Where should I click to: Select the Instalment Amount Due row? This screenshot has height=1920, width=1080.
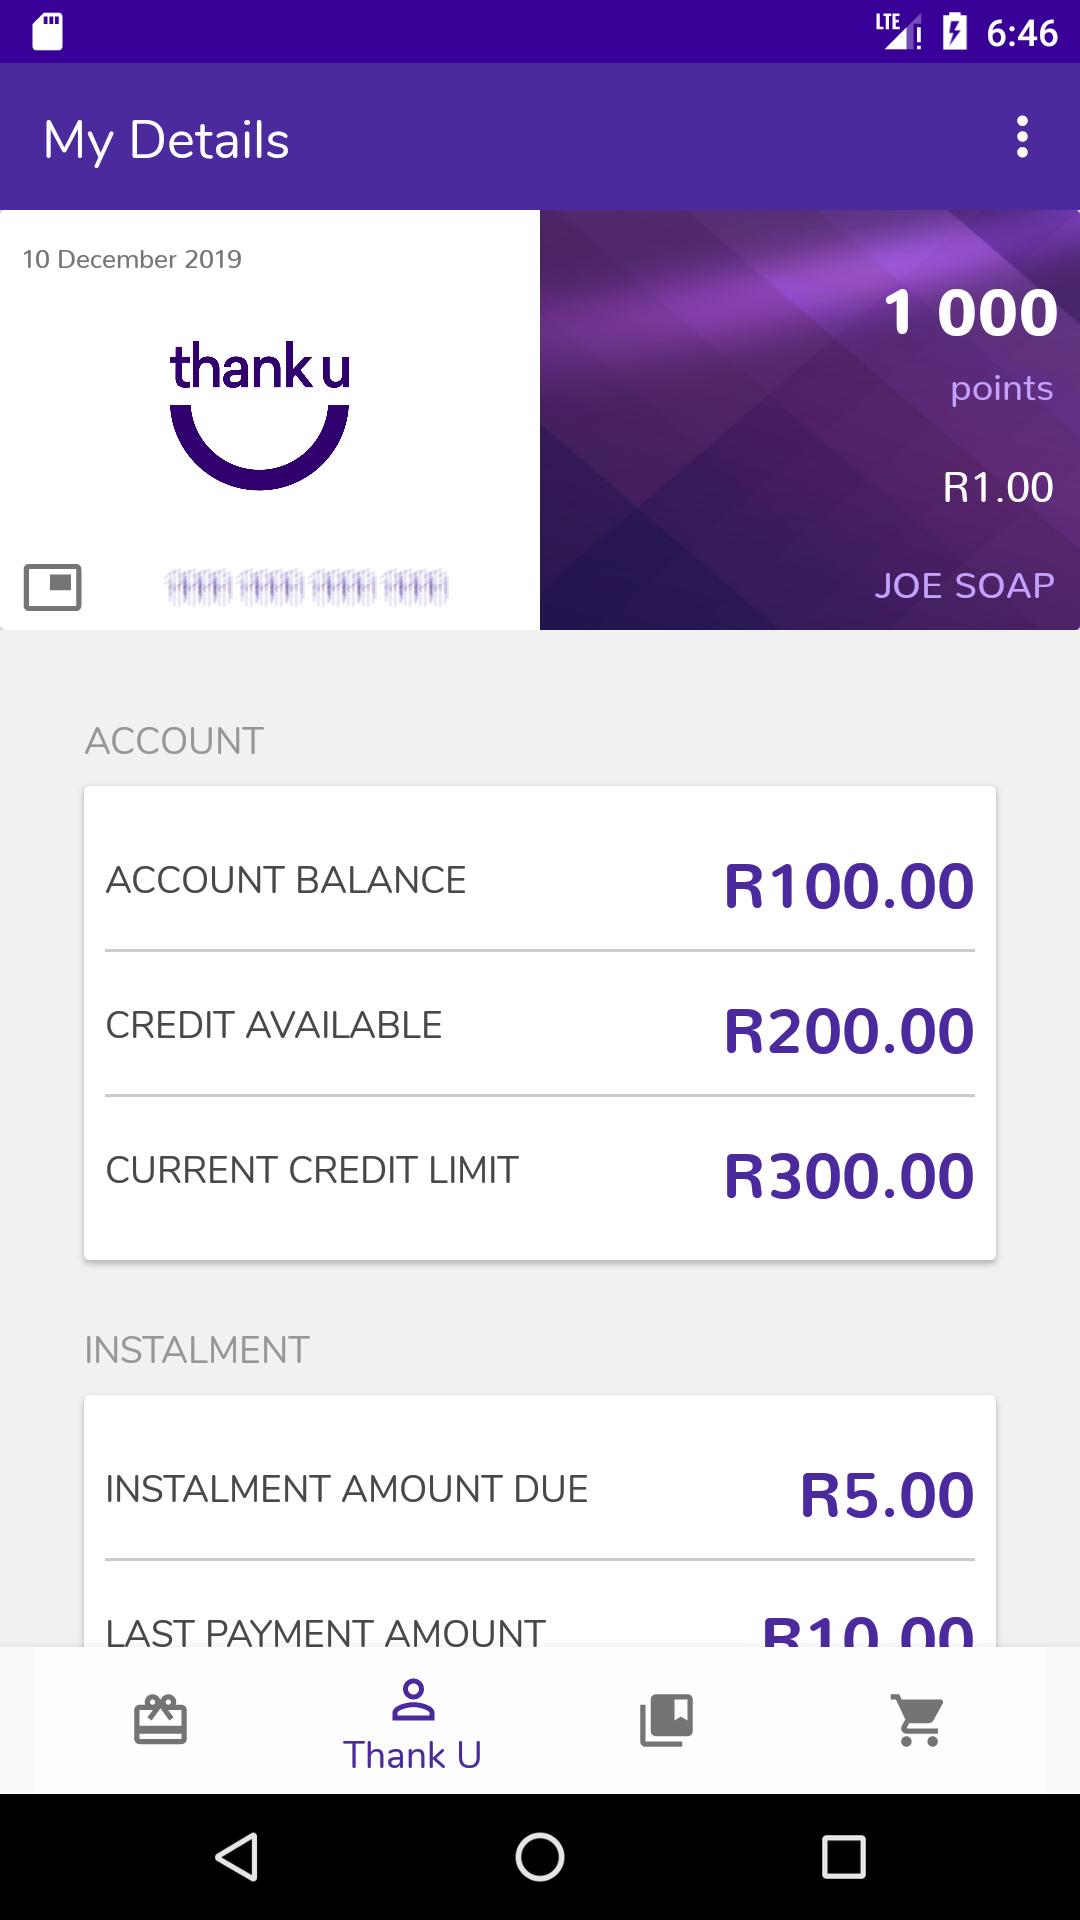pyautogui.click(x=540, y=1491)
